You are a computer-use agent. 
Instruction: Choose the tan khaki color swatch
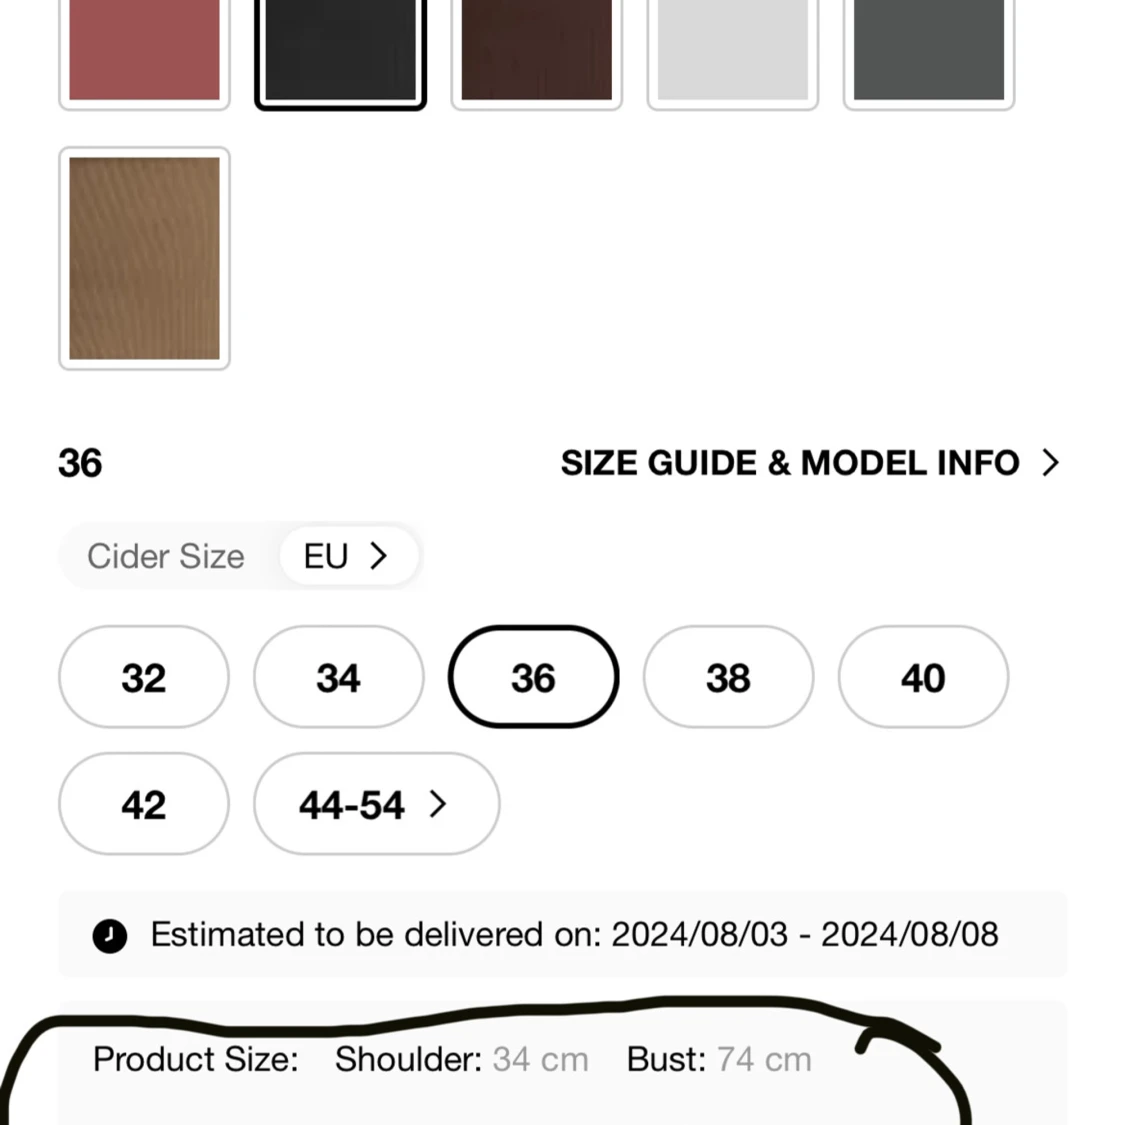pos(144,258)
